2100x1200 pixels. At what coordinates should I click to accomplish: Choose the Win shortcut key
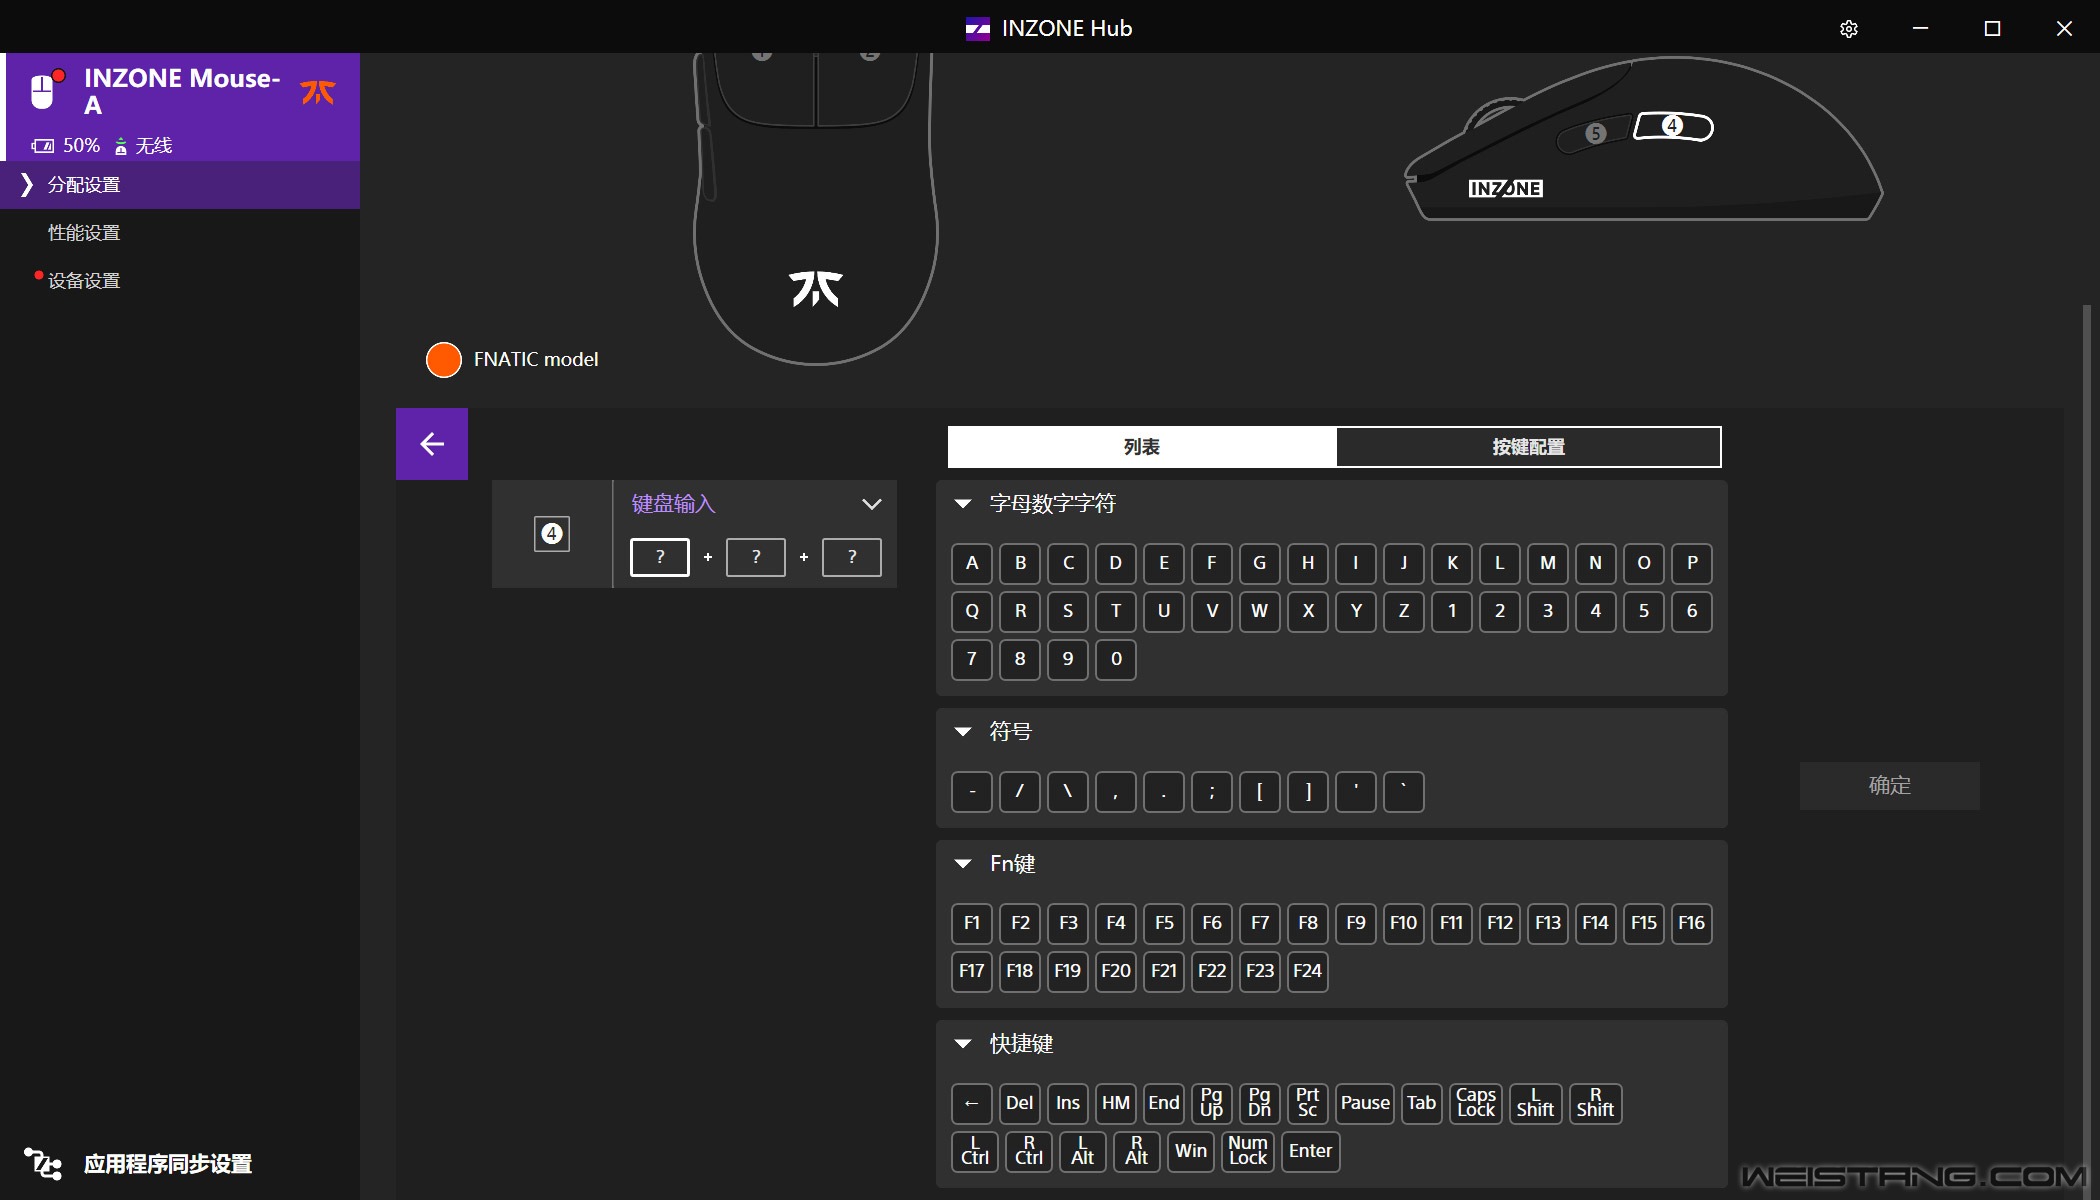coord(1191,1151)
